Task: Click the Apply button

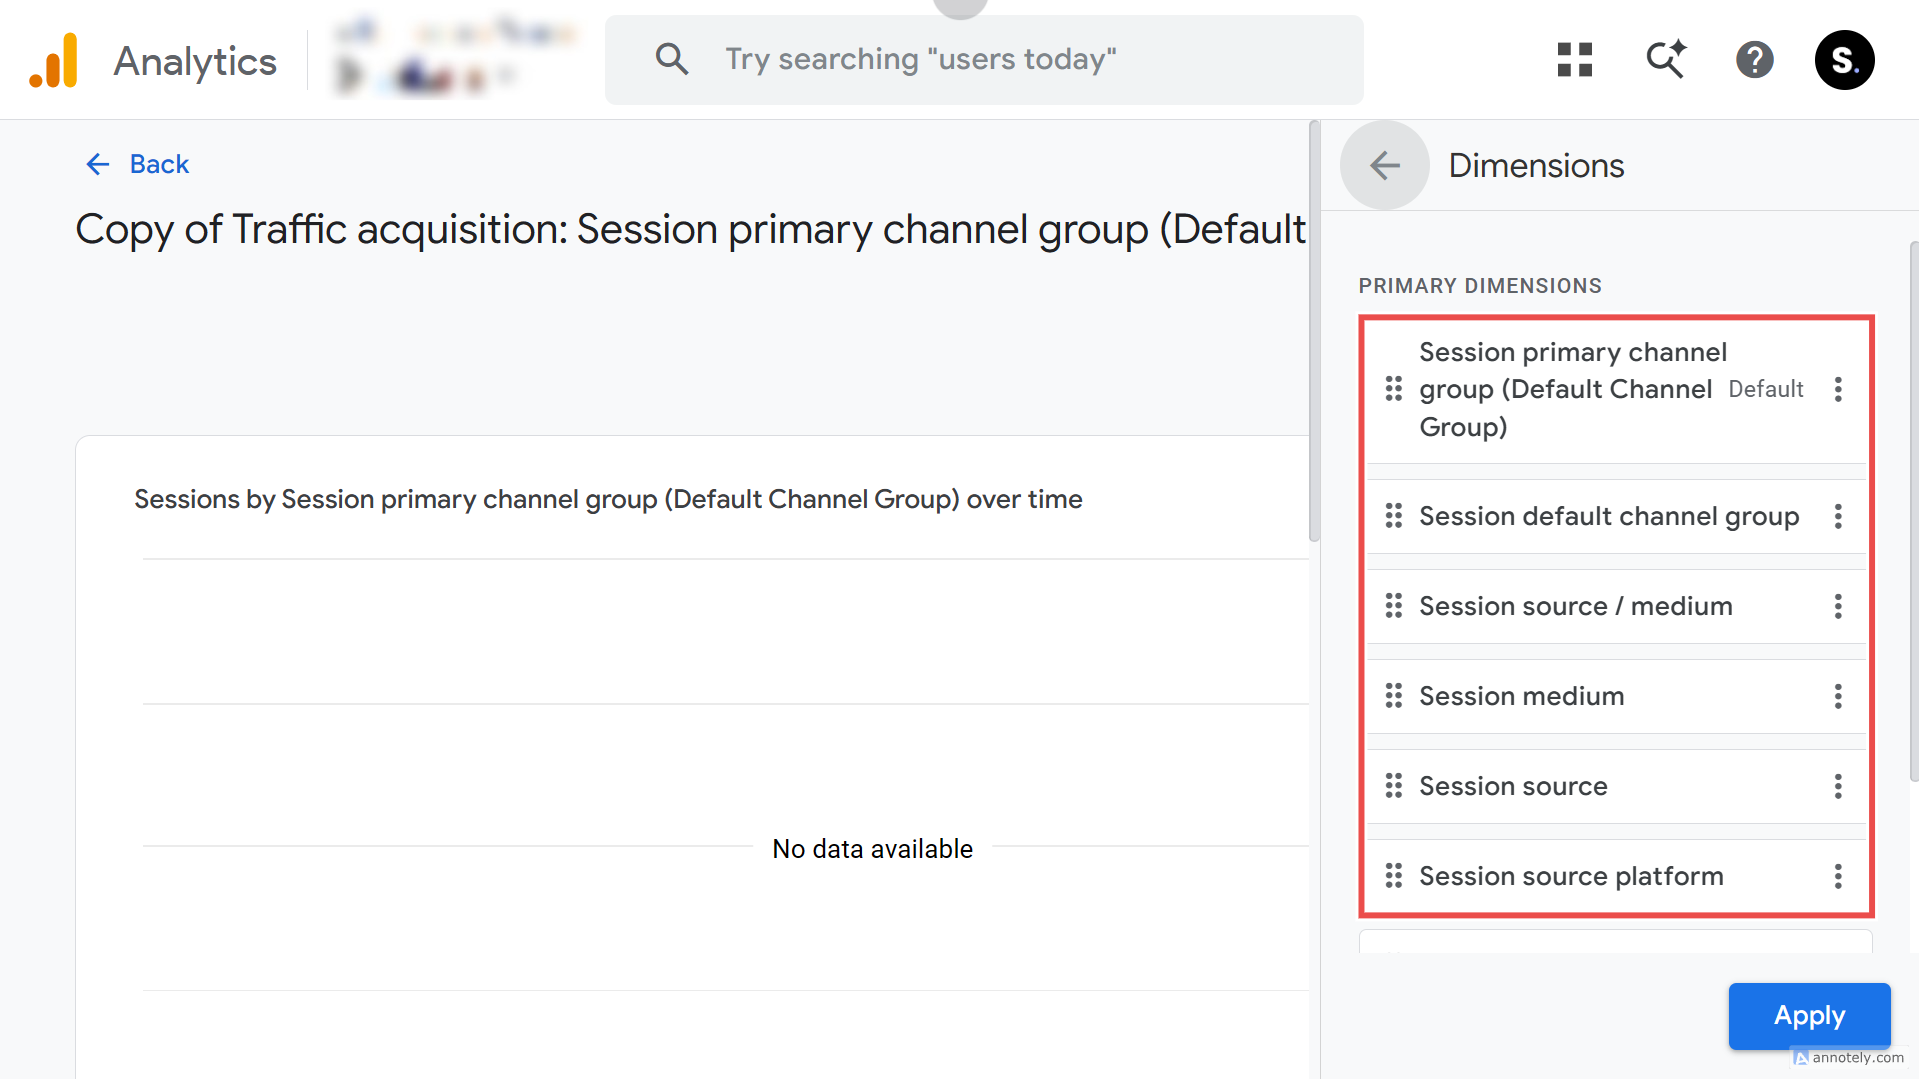Action: pyautogui.click(x=1809, y=1016)
